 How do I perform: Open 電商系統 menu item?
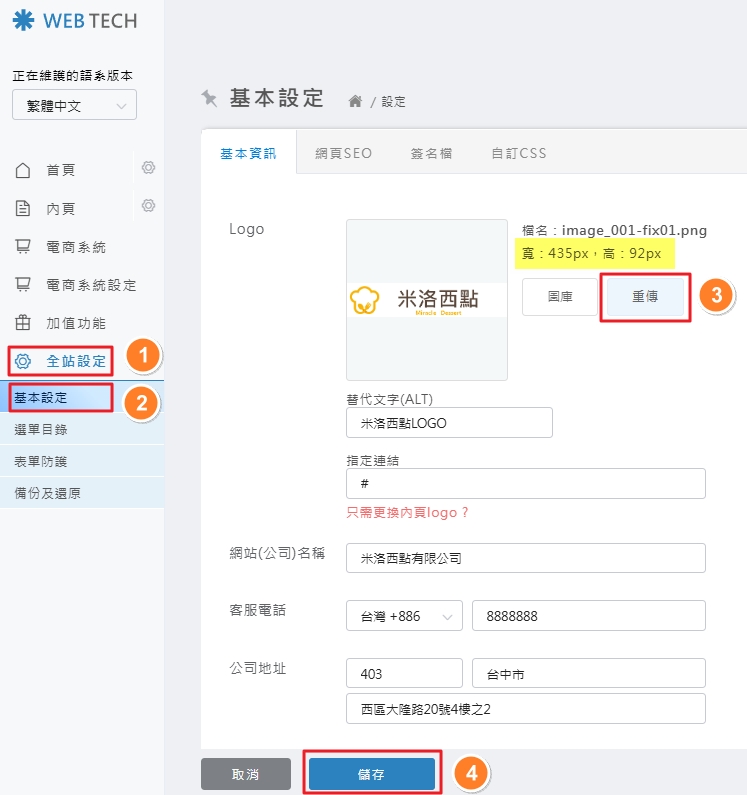(76, 247)
